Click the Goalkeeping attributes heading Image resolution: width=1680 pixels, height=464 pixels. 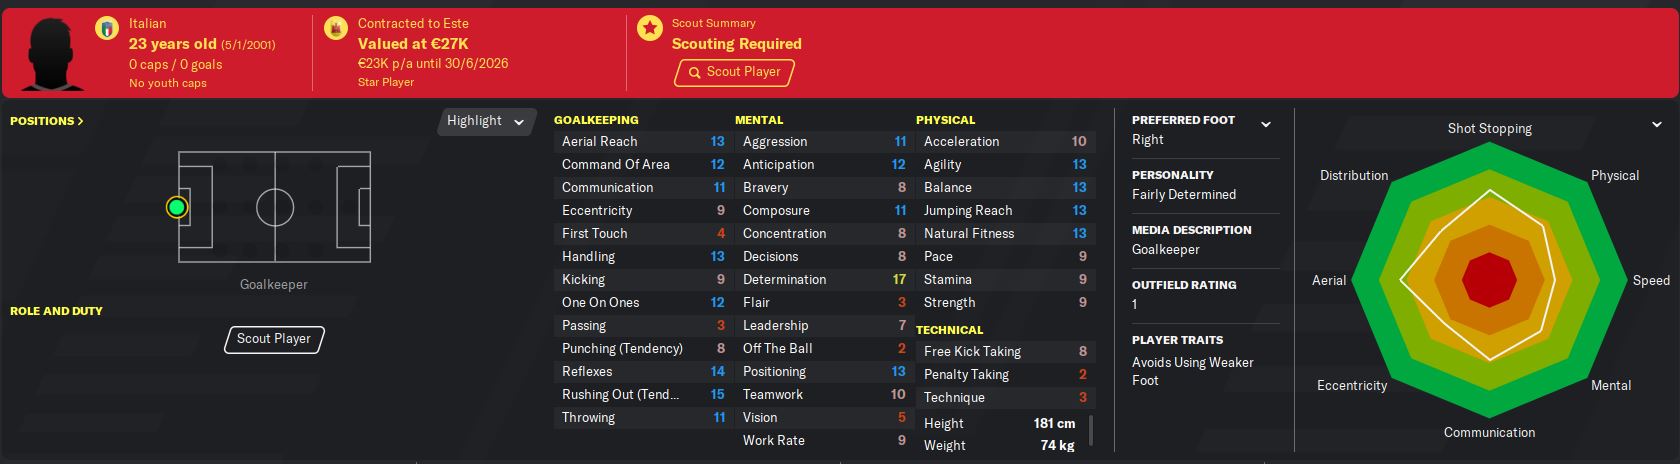pos(596,120)
